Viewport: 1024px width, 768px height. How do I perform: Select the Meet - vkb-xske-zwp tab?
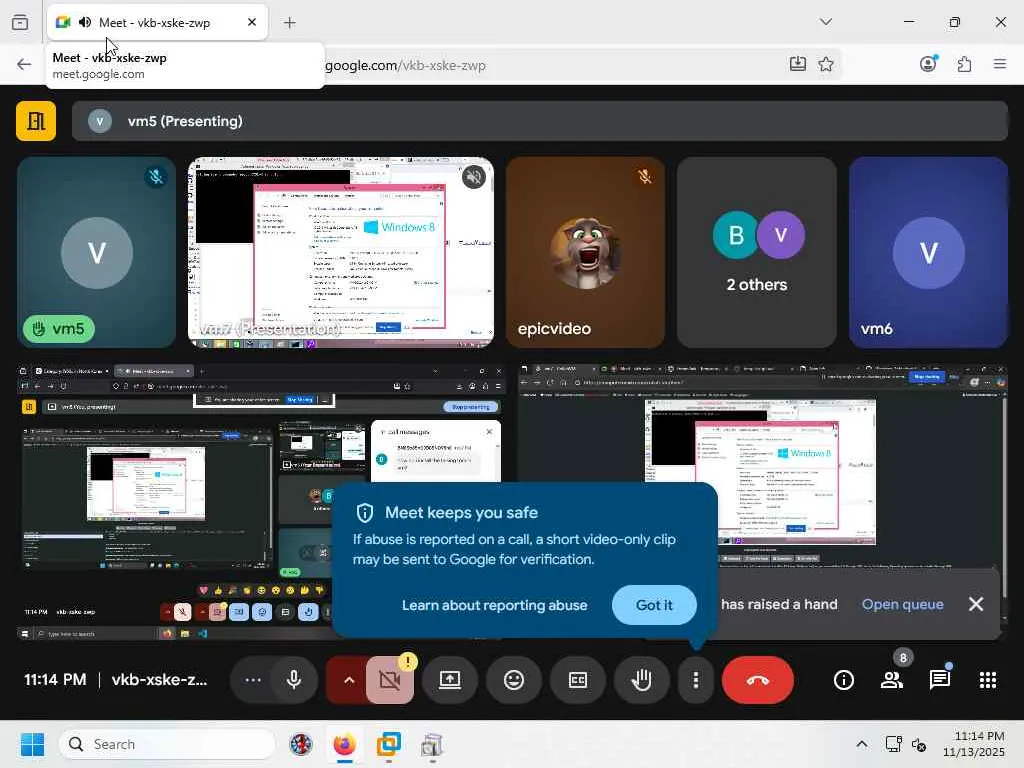pyautogui.click(x=157, y=22)
